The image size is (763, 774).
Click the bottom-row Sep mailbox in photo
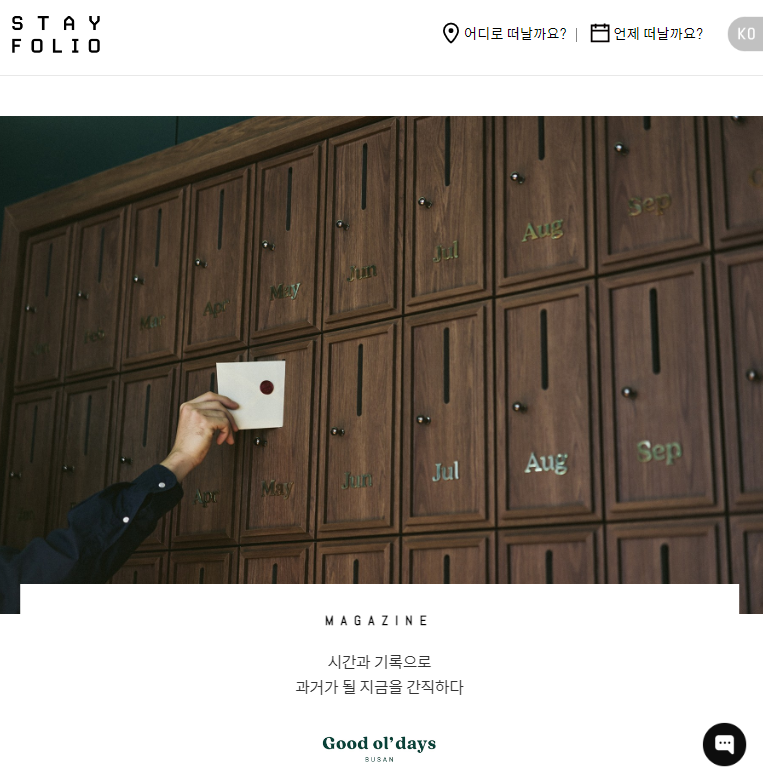pos(661,390)
